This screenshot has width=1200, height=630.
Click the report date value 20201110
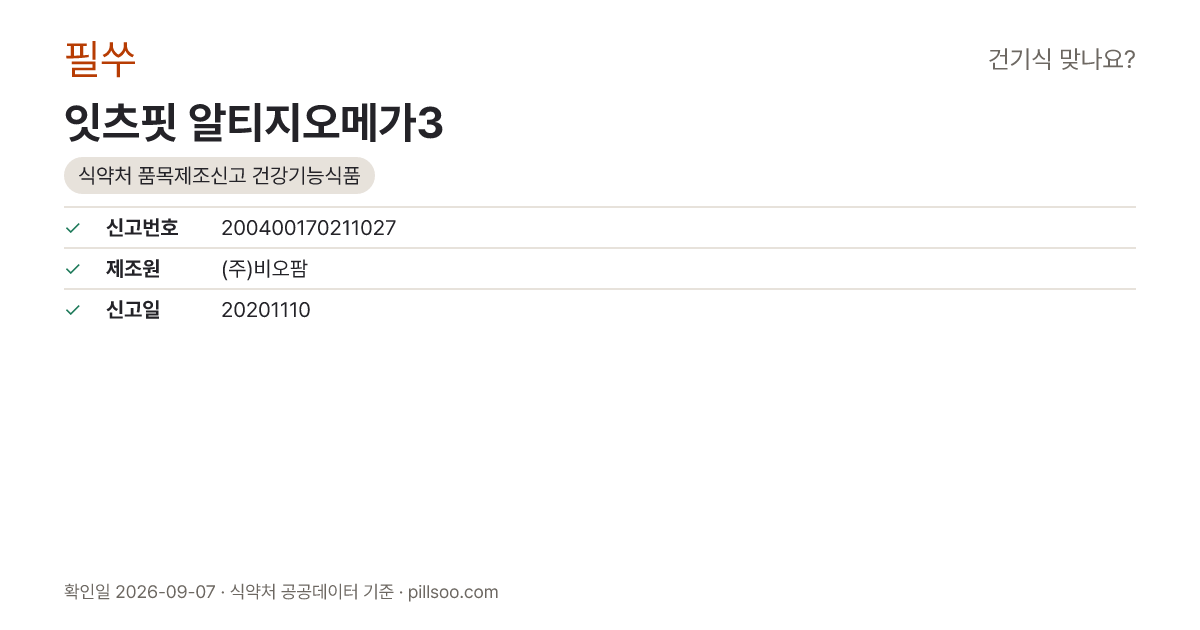pos(266,310)
